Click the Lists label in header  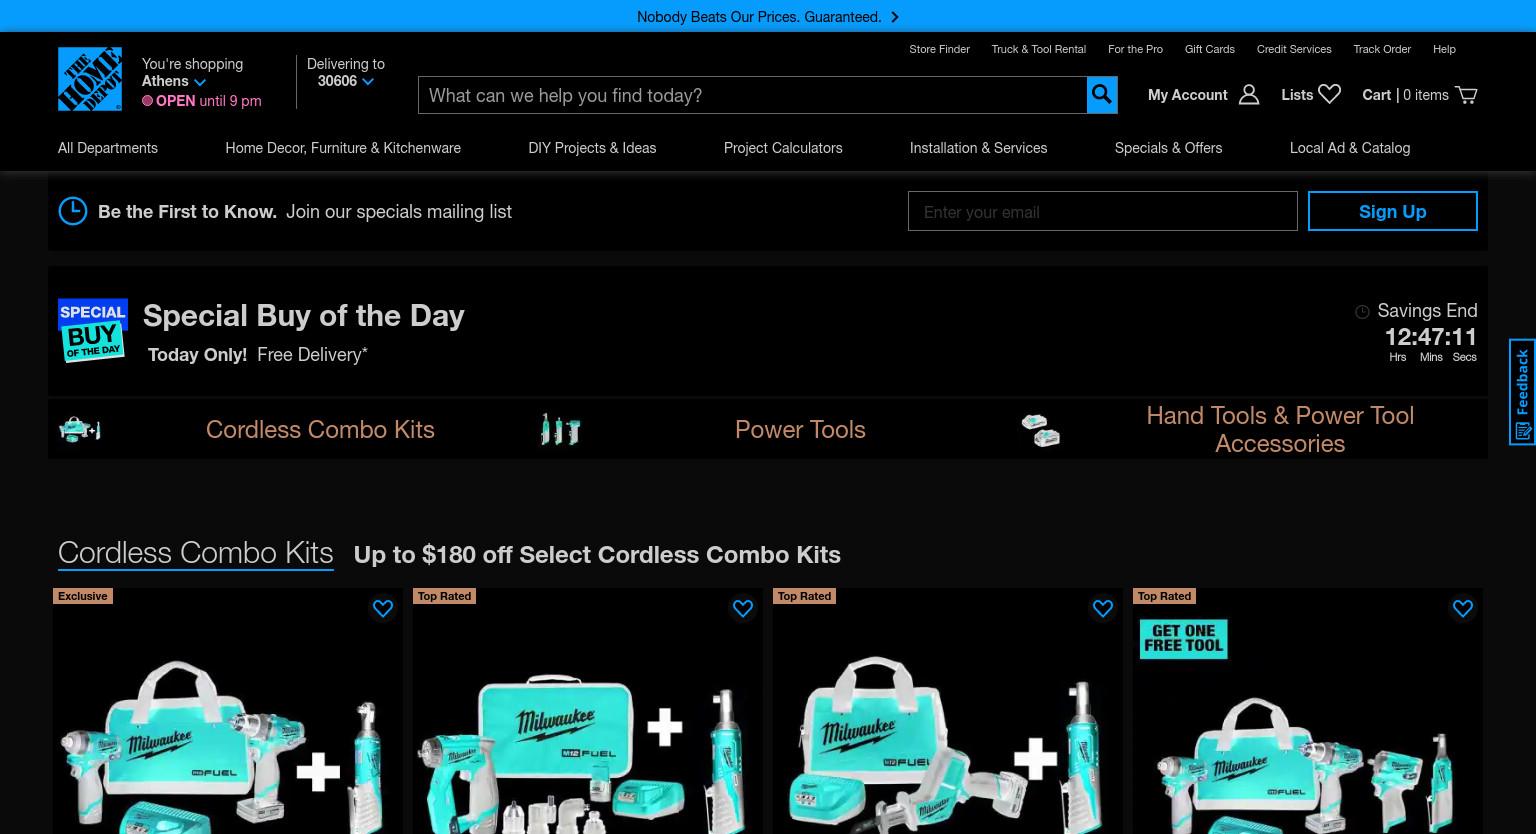point(1297,95)
